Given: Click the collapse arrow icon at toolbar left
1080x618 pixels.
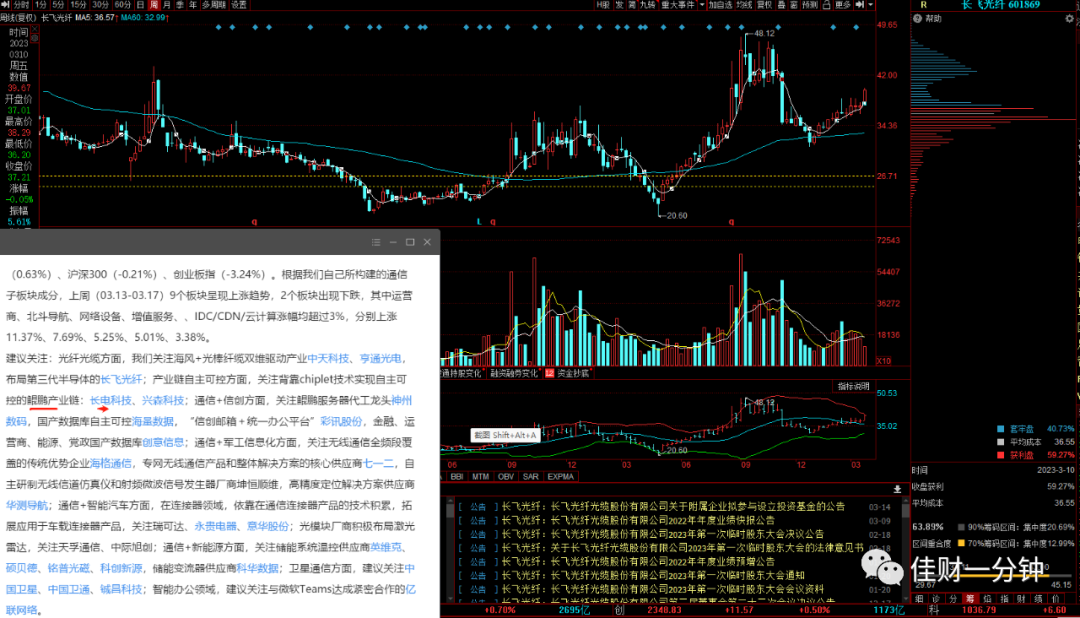Looking at the screenshot, I should point(6,4).
